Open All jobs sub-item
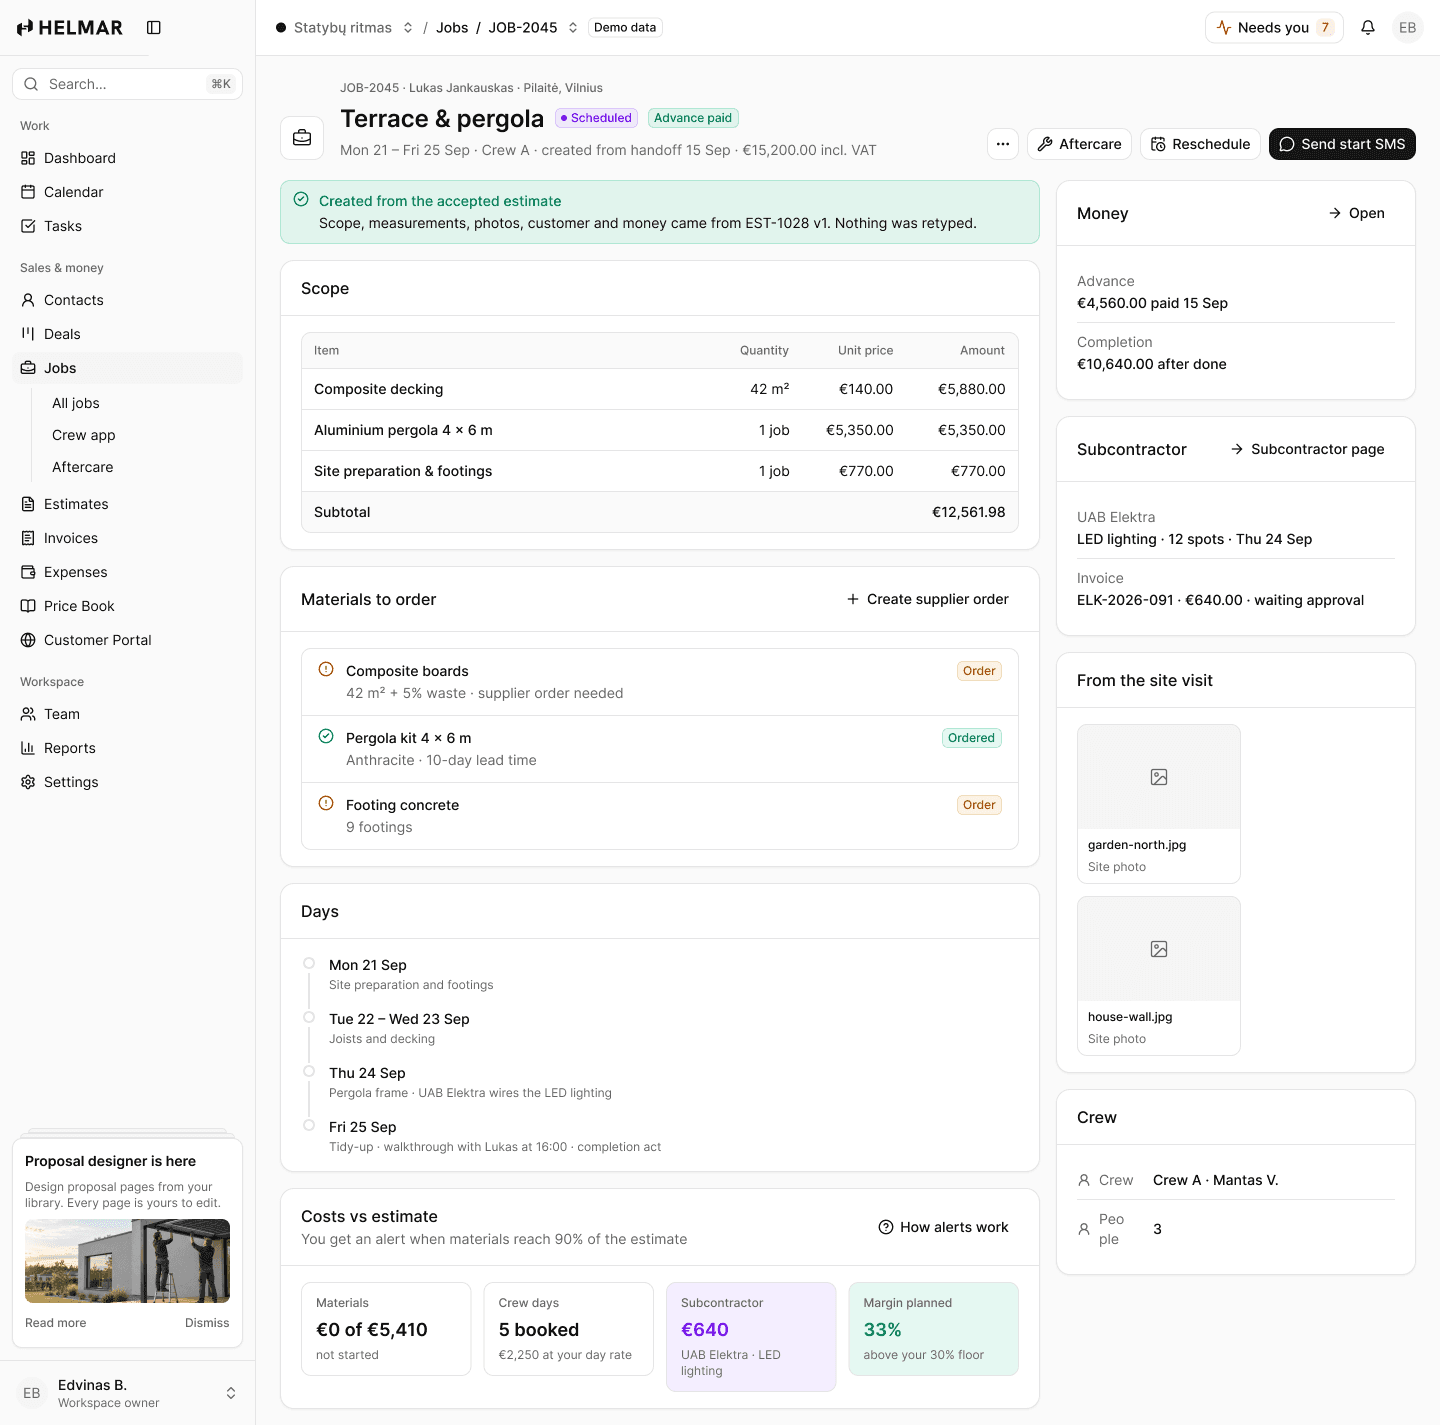Image resolution: width=1440 pixels, height=1425 pixels. click(x=141, y=403)
